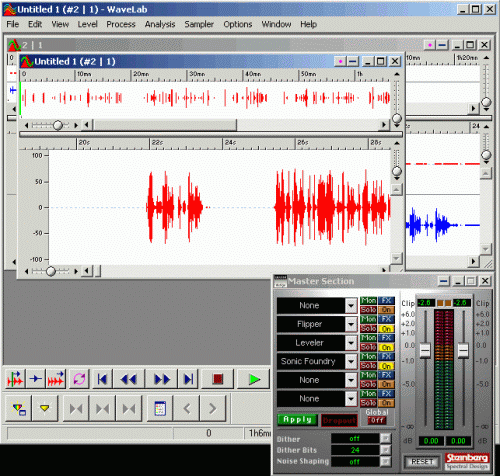Screen dimensions: 500x476
Task: Click the Master Section title icon
Action: [x=280, y=281]
